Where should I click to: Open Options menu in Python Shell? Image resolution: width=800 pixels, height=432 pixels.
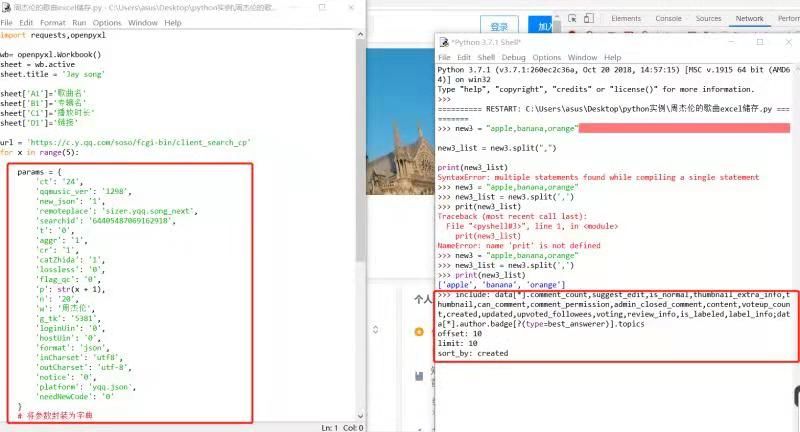click(546, 57)
